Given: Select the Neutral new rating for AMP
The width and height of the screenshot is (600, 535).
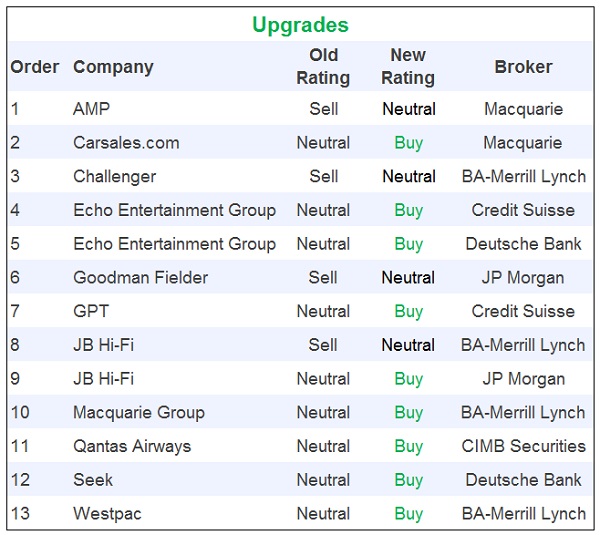Looking at the screenshot, I should pyautogui.click(x=408, y=109).
